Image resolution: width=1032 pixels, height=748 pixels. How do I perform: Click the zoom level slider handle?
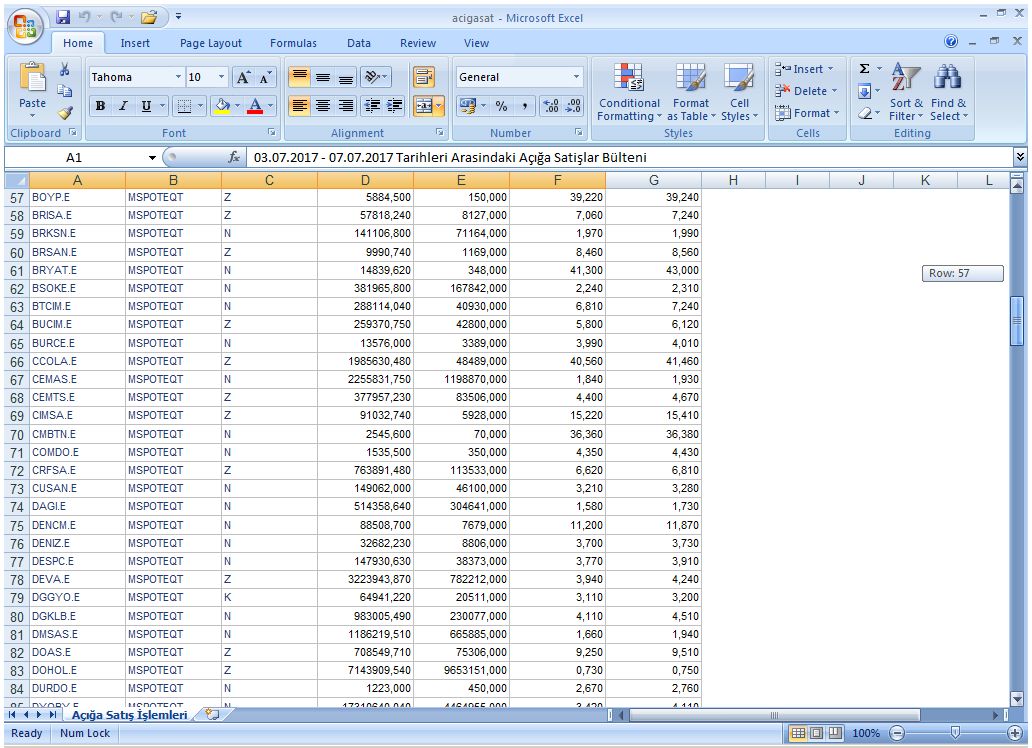tap(955, 732)
